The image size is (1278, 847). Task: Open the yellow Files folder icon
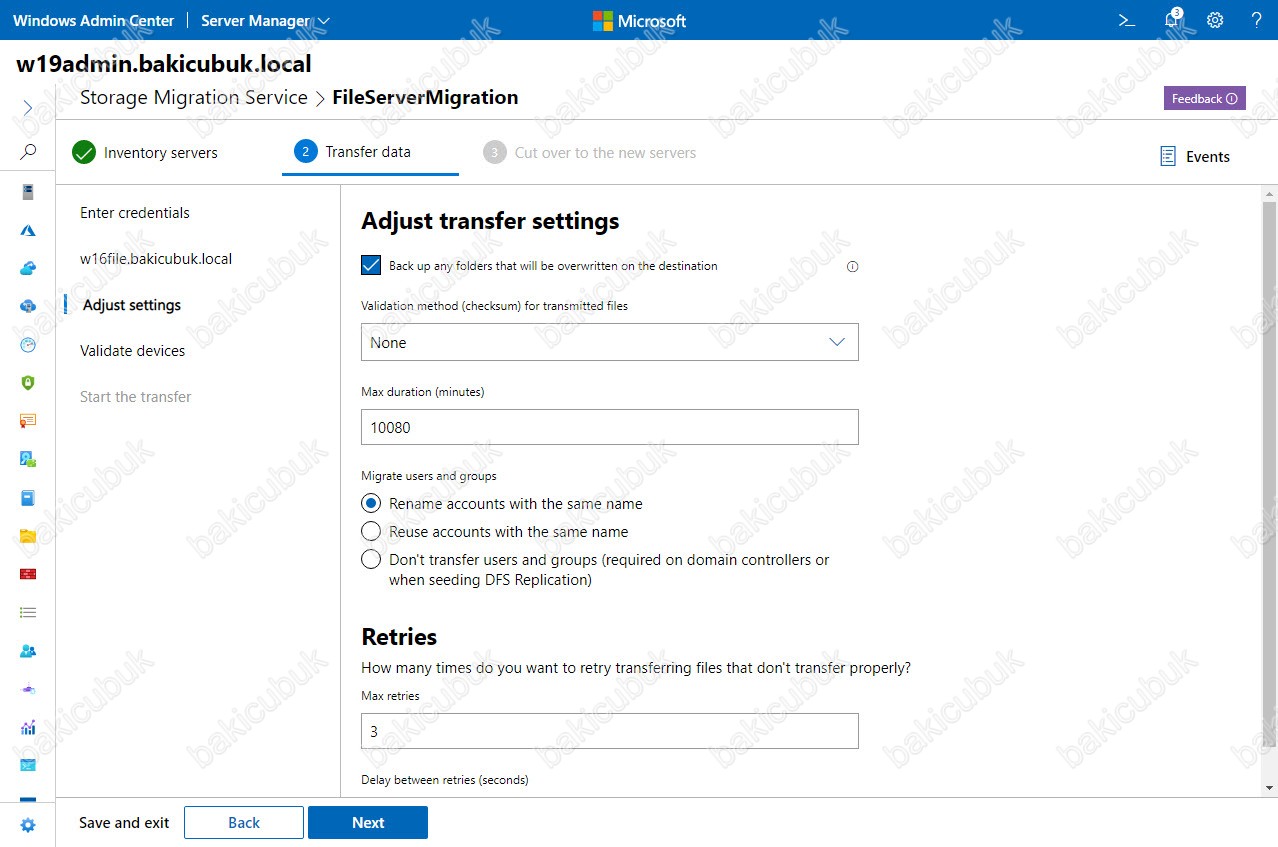pos(28,535)
